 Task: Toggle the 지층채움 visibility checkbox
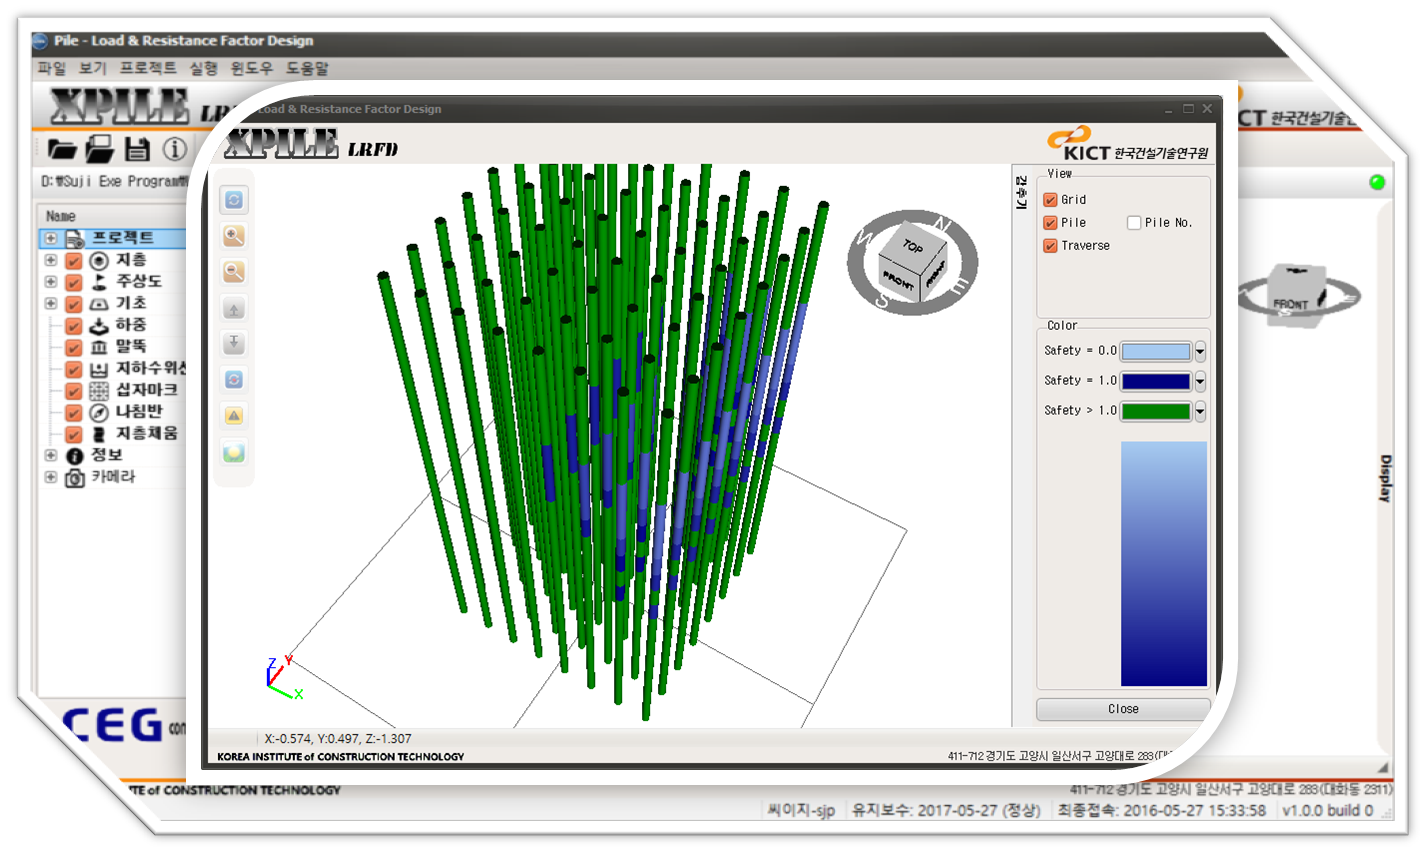tap(74, 435)
